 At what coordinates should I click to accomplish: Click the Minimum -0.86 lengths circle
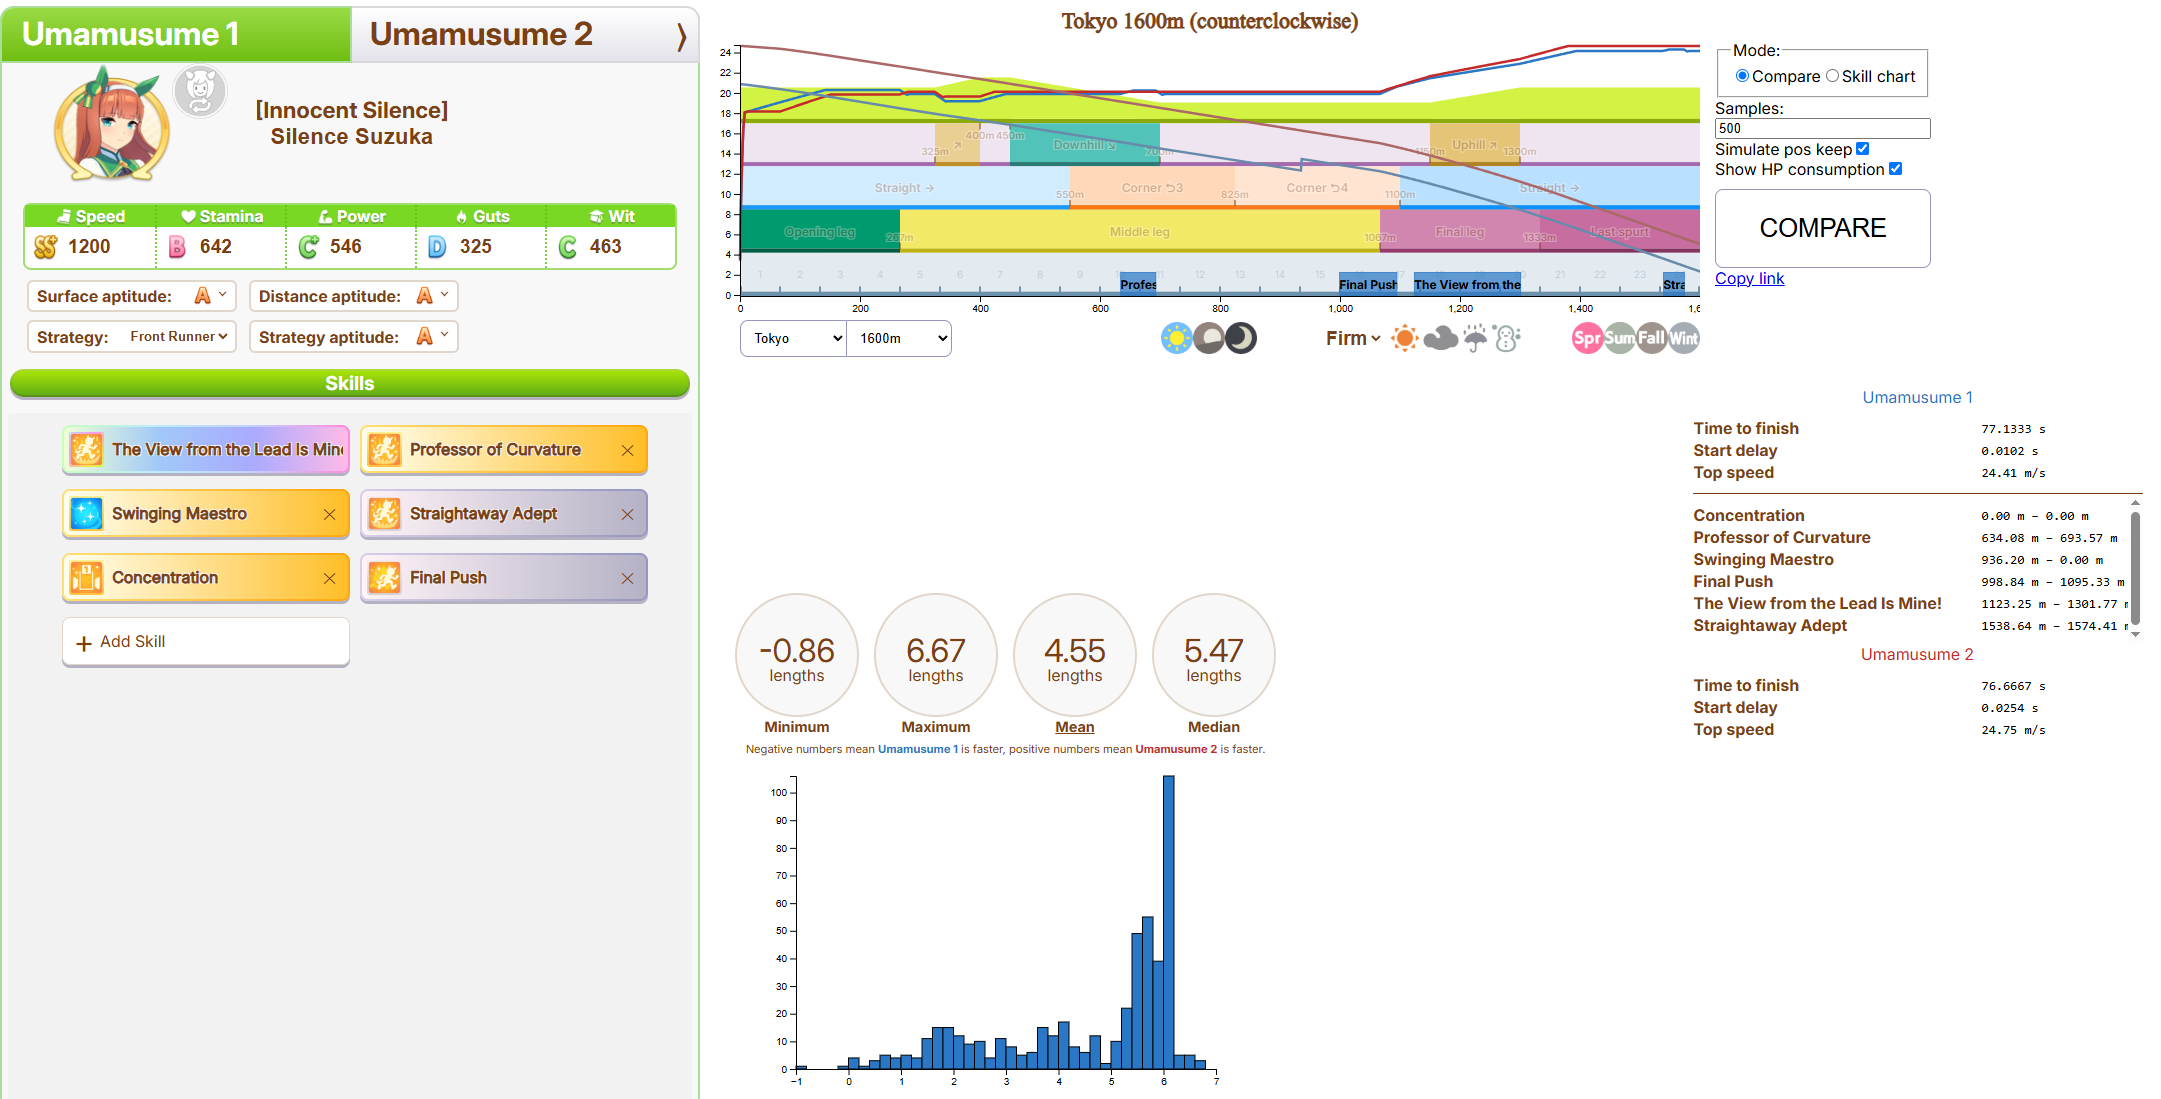(x=797, y=655)
